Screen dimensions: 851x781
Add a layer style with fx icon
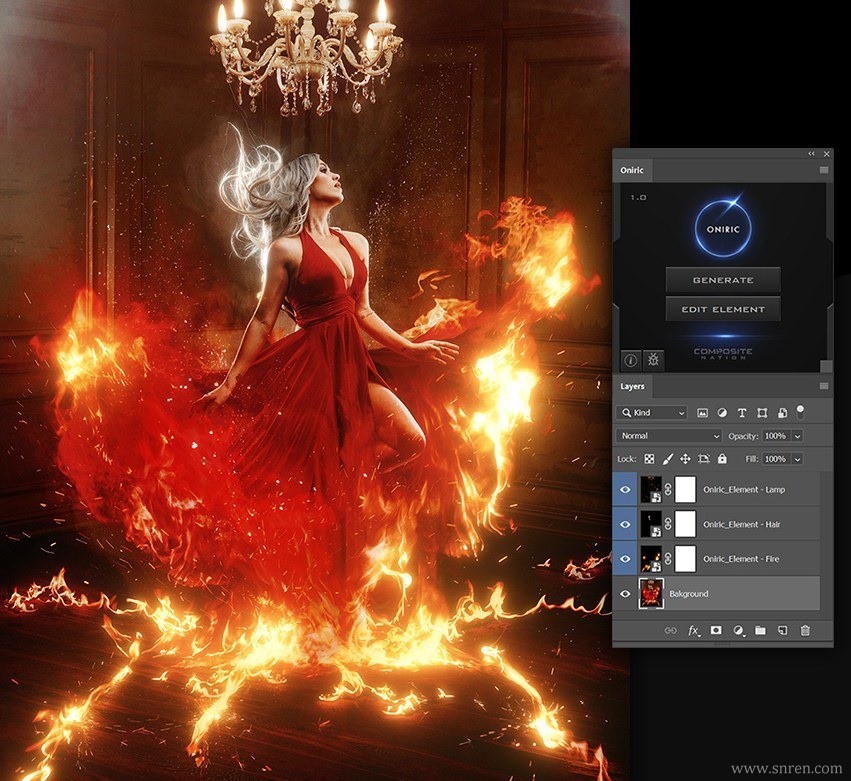[694, 631]
